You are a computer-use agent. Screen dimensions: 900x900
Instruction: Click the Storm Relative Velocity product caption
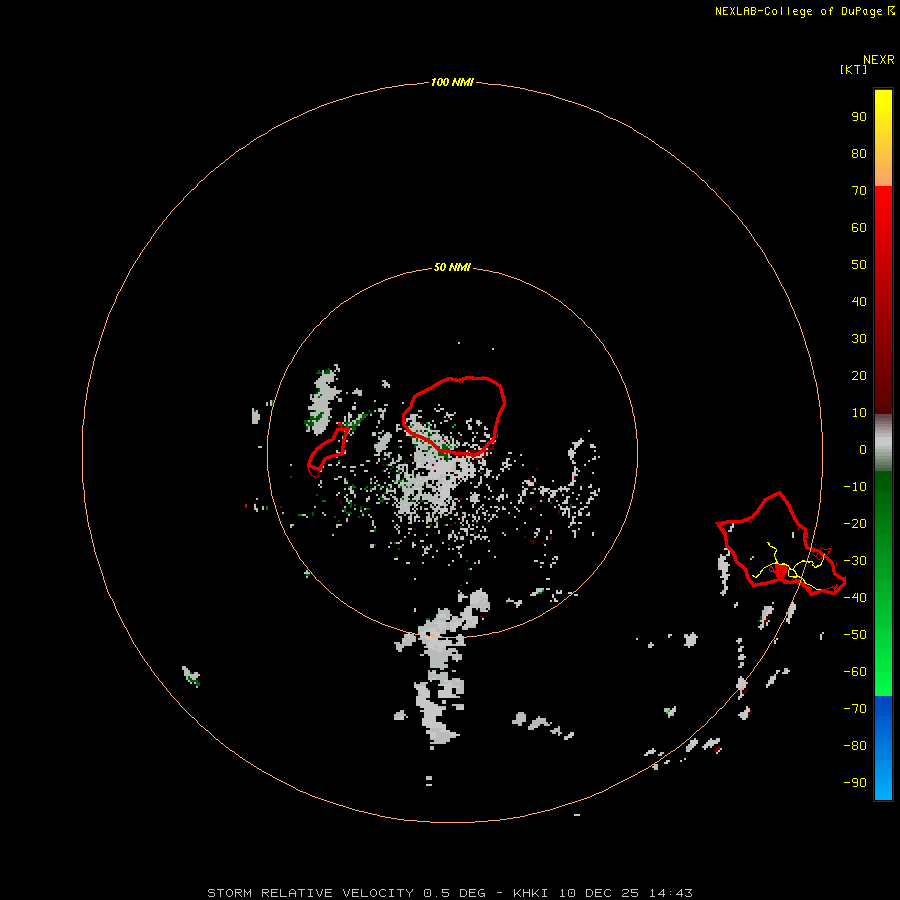[450, 893]
